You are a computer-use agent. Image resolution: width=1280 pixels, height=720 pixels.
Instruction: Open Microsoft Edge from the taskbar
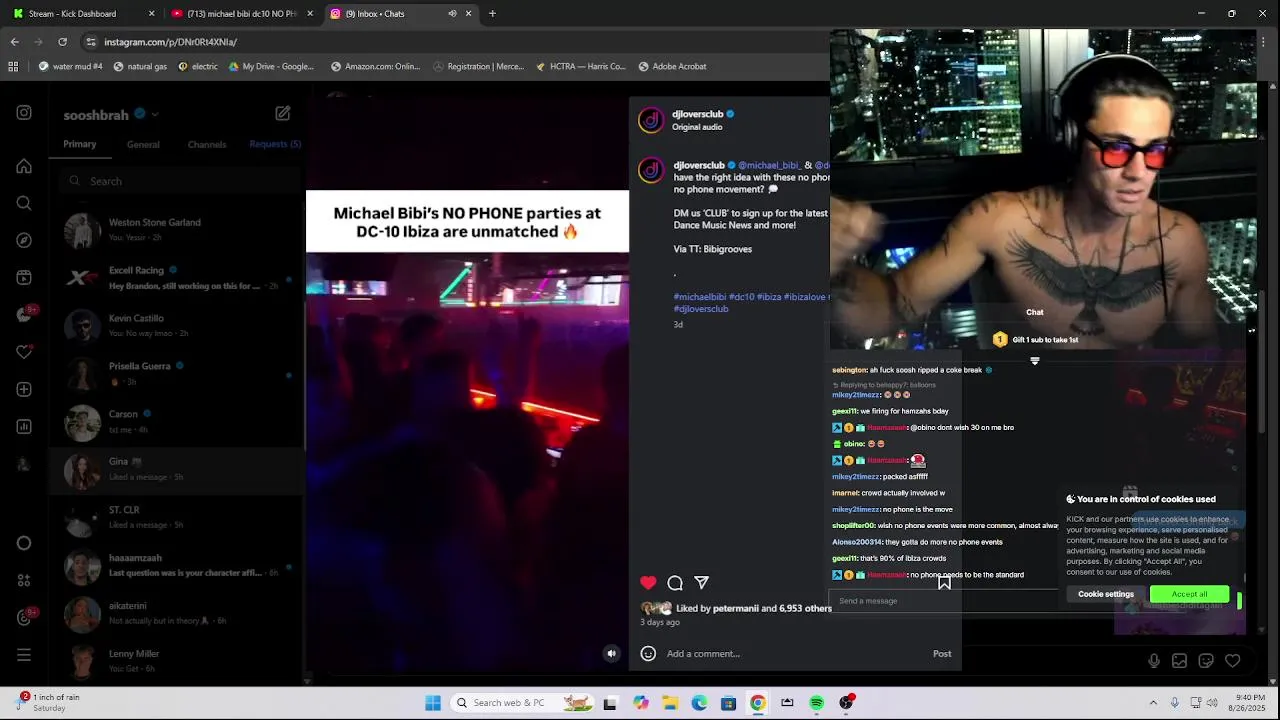tap(699, 703)
